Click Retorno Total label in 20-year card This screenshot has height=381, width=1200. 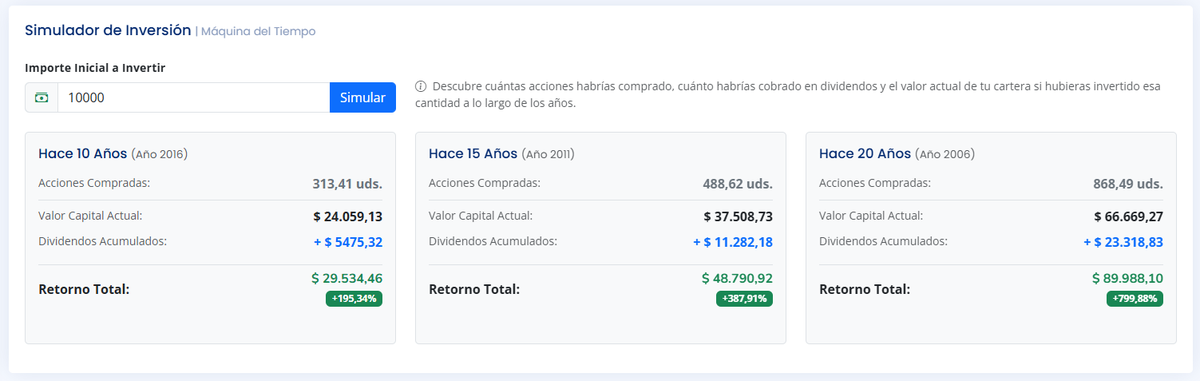(x=864, y=290)
